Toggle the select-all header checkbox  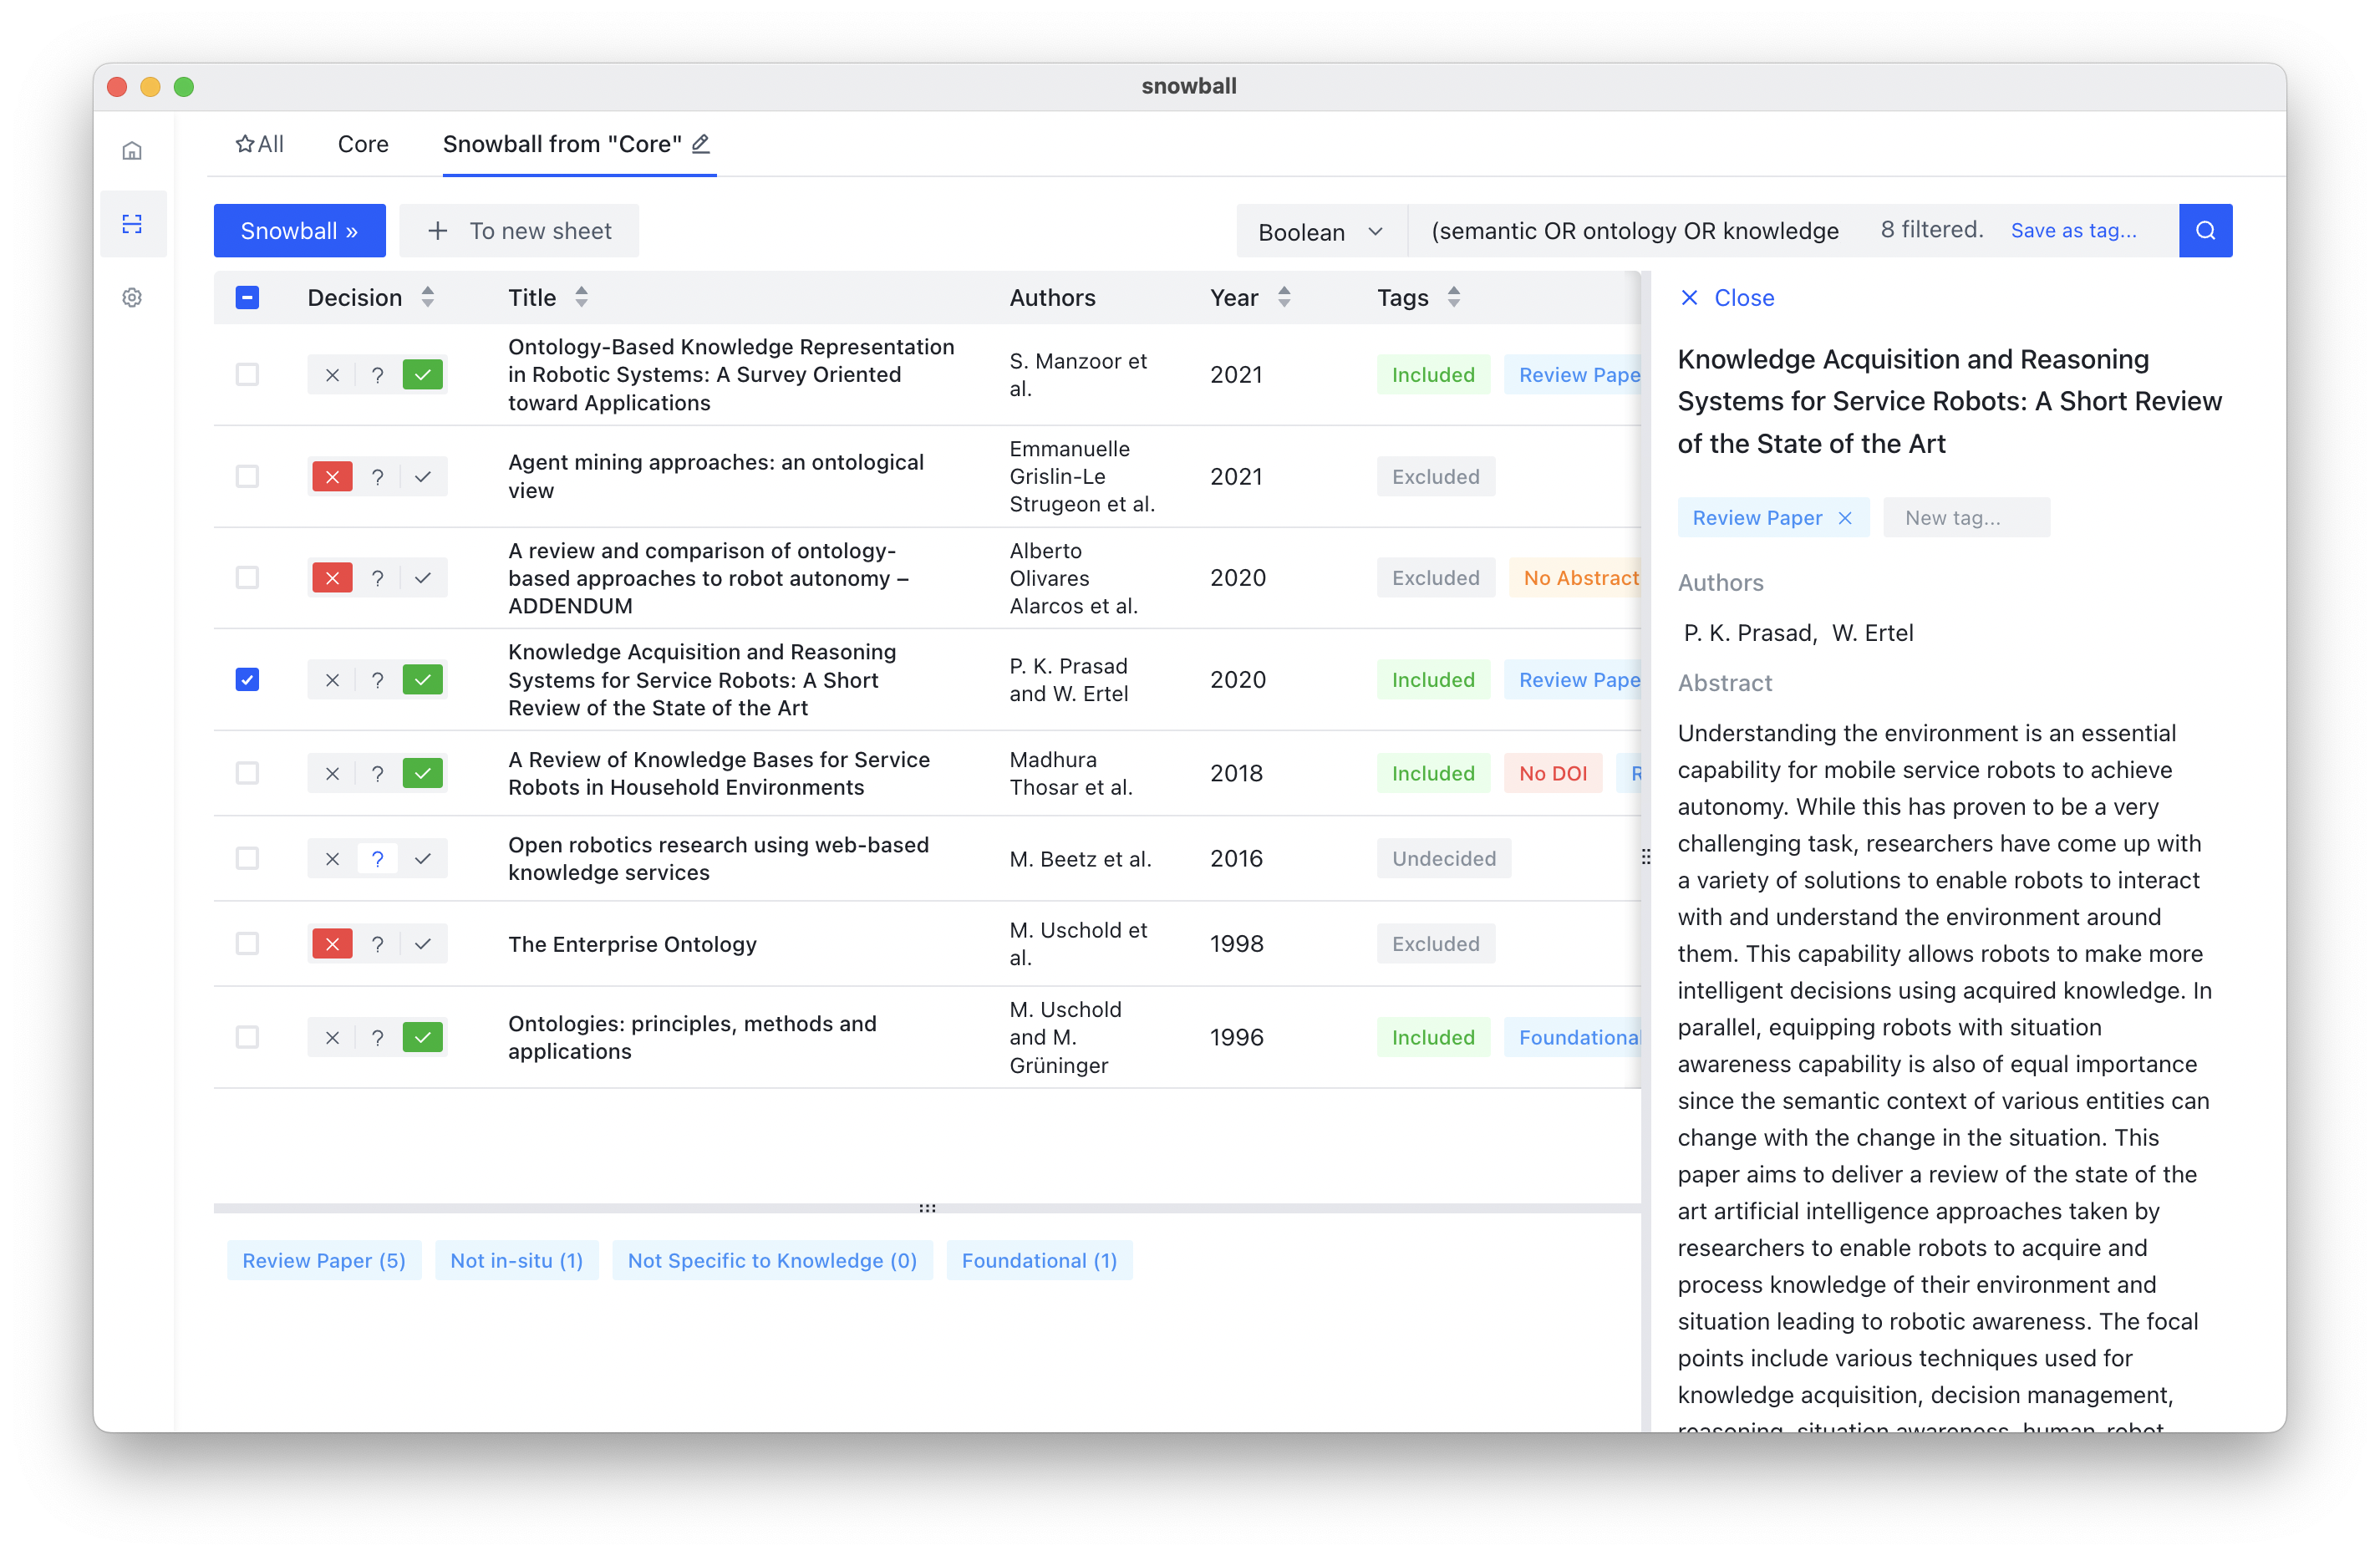tap(247, 298)
